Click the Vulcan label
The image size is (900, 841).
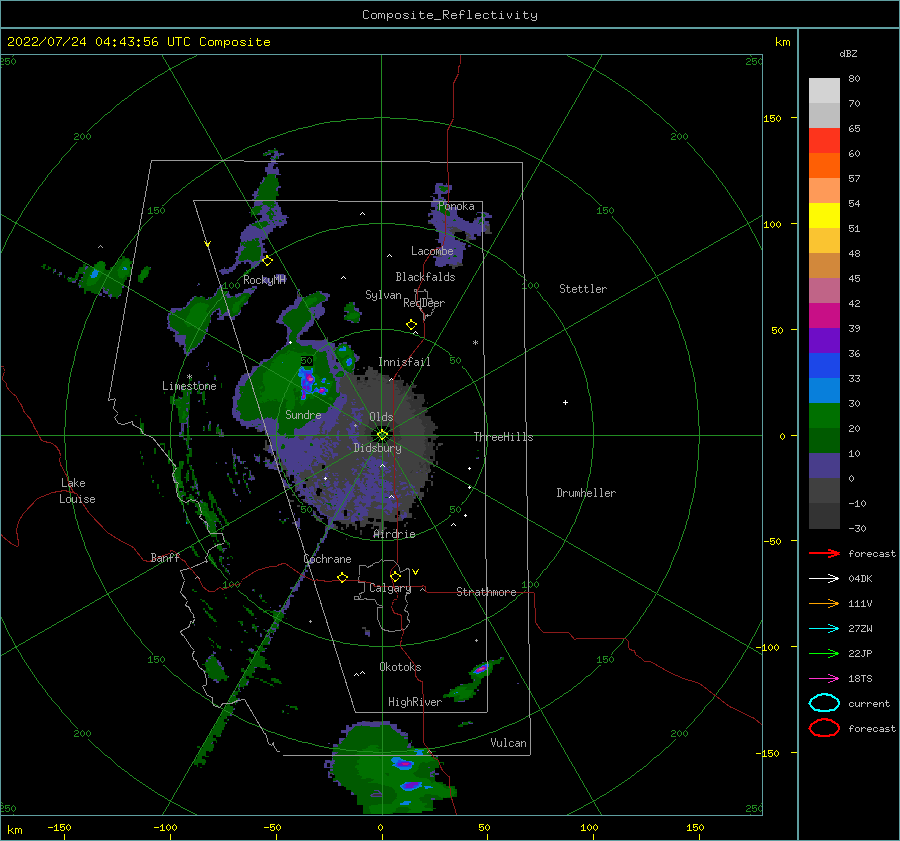509,743
